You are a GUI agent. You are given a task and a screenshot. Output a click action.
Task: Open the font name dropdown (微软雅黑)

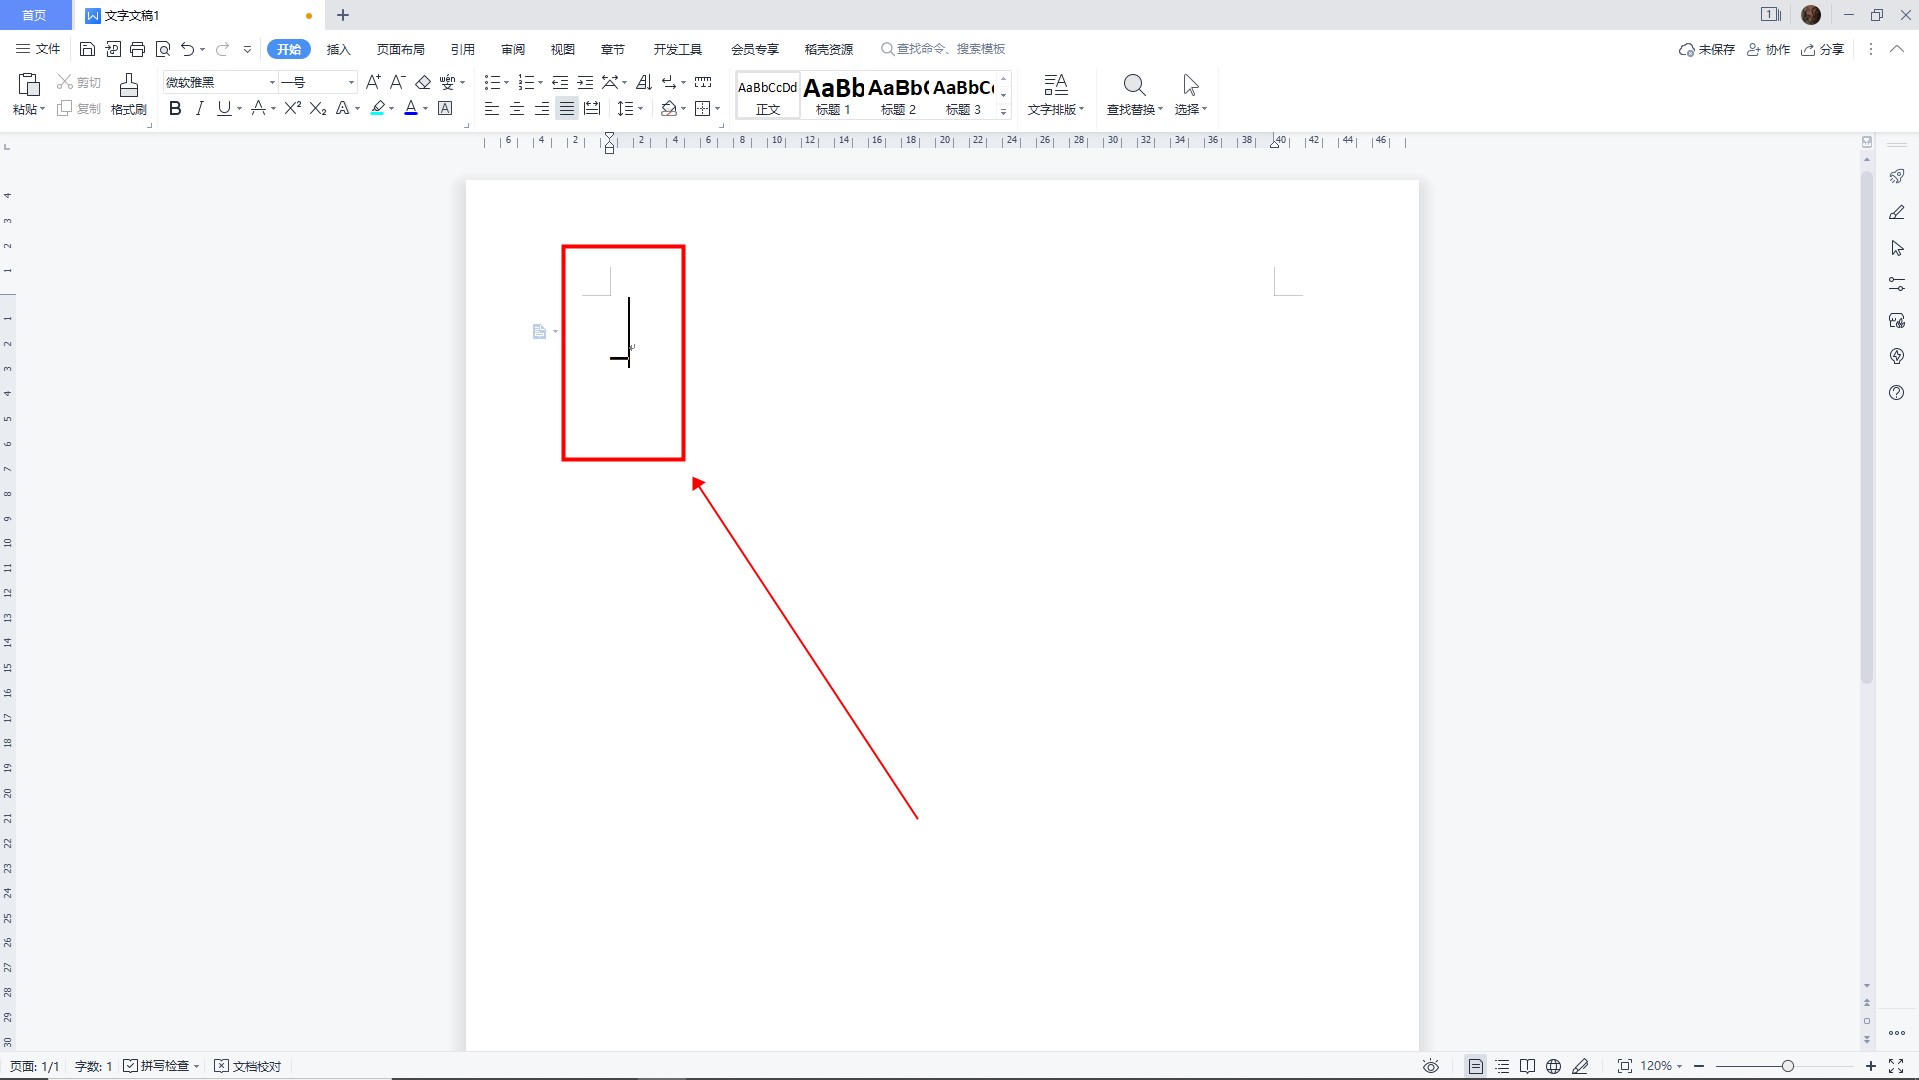click(x=272, y=82)
